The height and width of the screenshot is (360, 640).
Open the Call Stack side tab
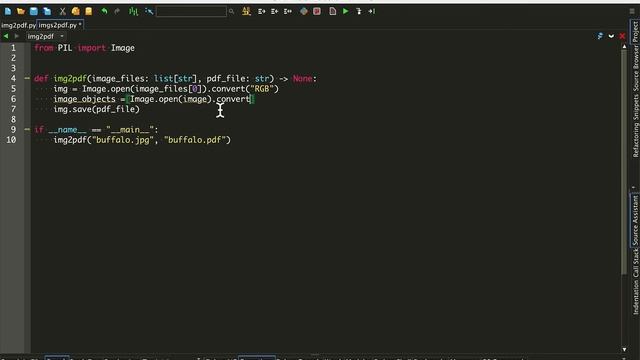click(x=636, y=263)
